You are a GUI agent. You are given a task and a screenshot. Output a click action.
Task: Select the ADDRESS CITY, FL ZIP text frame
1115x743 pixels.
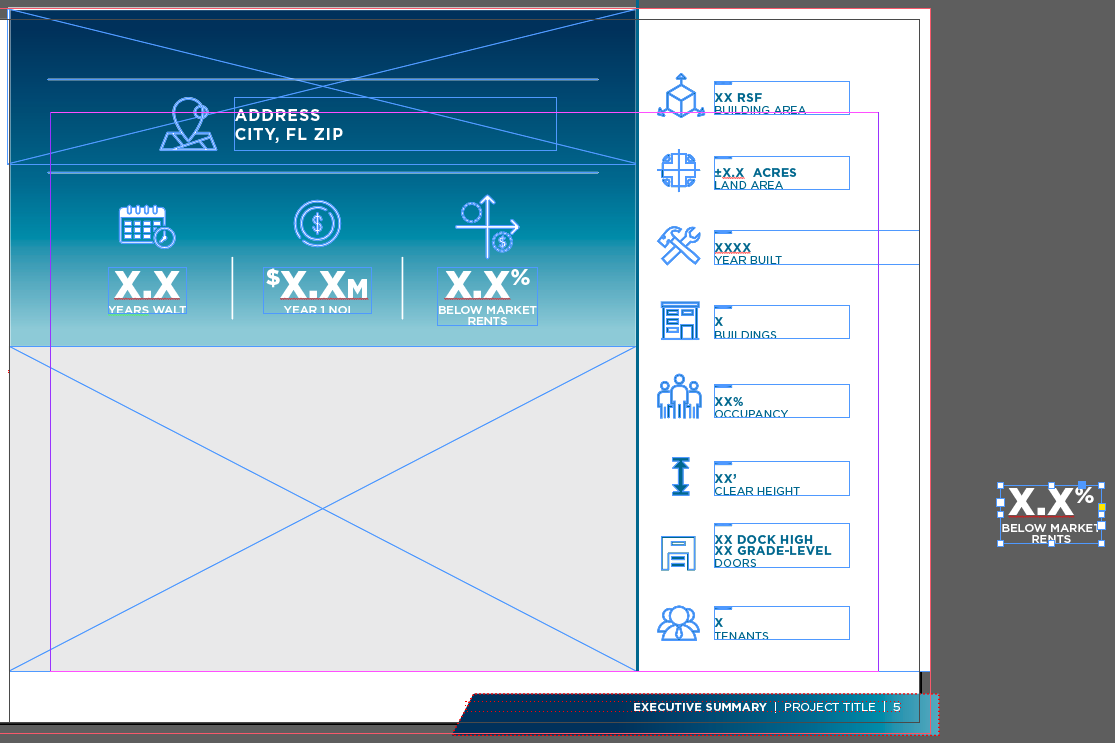[395, 124]
